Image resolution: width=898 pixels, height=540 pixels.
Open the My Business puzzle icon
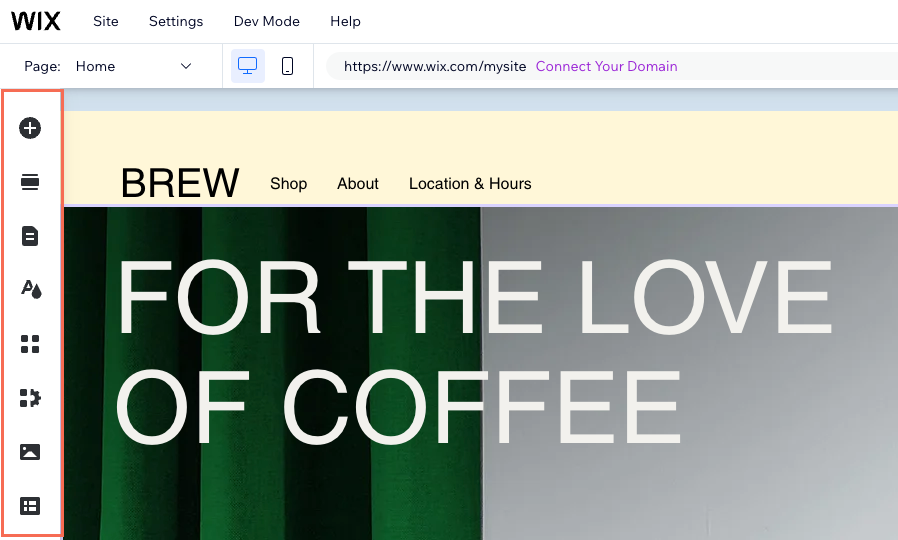30,398
